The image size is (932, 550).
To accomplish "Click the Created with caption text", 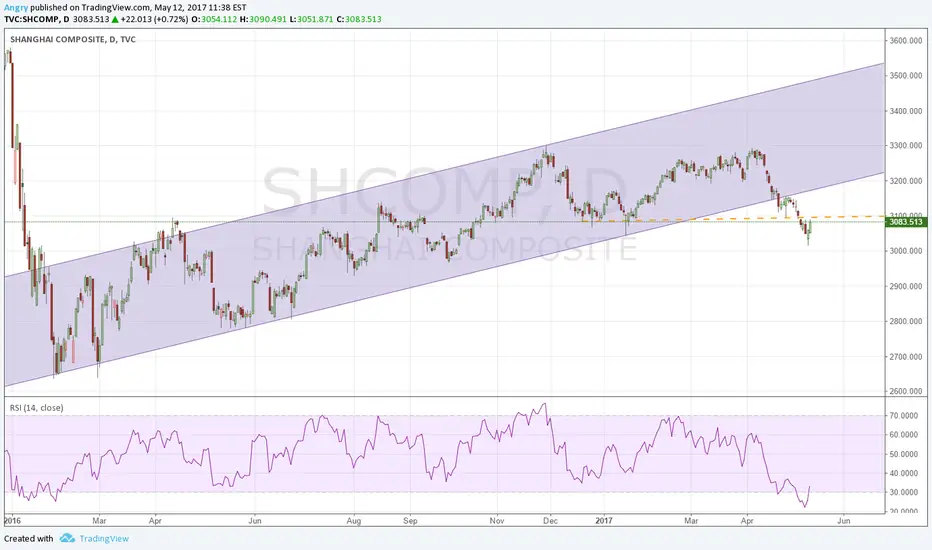I will (x=29, y=539).
